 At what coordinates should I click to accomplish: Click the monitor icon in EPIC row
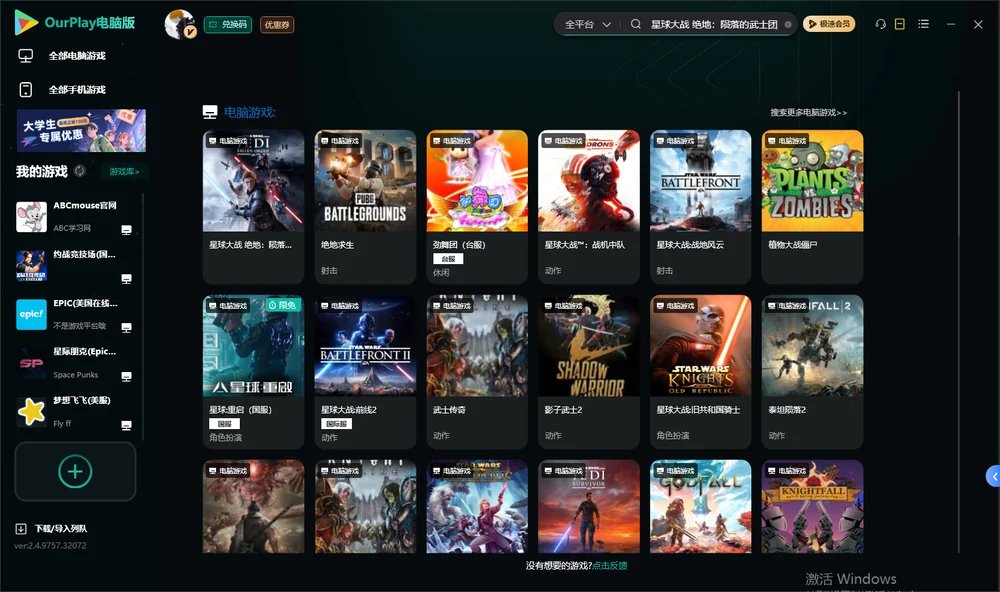[x=126, y=328]
